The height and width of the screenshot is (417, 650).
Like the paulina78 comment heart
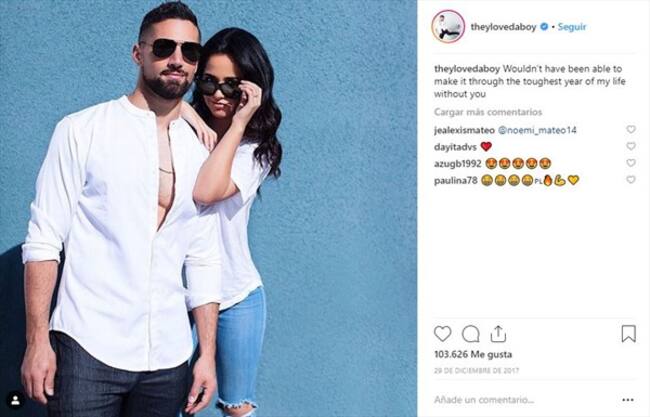[x=631, y=179]
